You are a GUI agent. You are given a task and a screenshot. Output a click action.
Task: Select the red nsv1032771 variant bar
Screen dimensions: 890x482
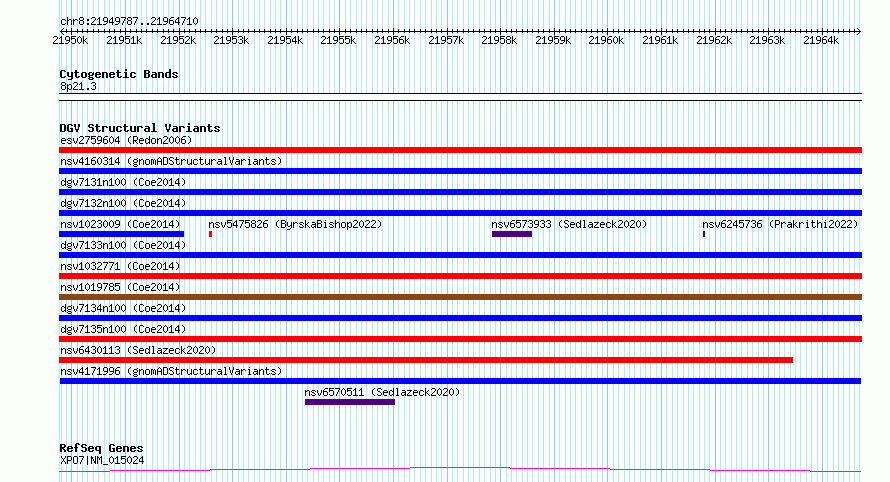460,276
